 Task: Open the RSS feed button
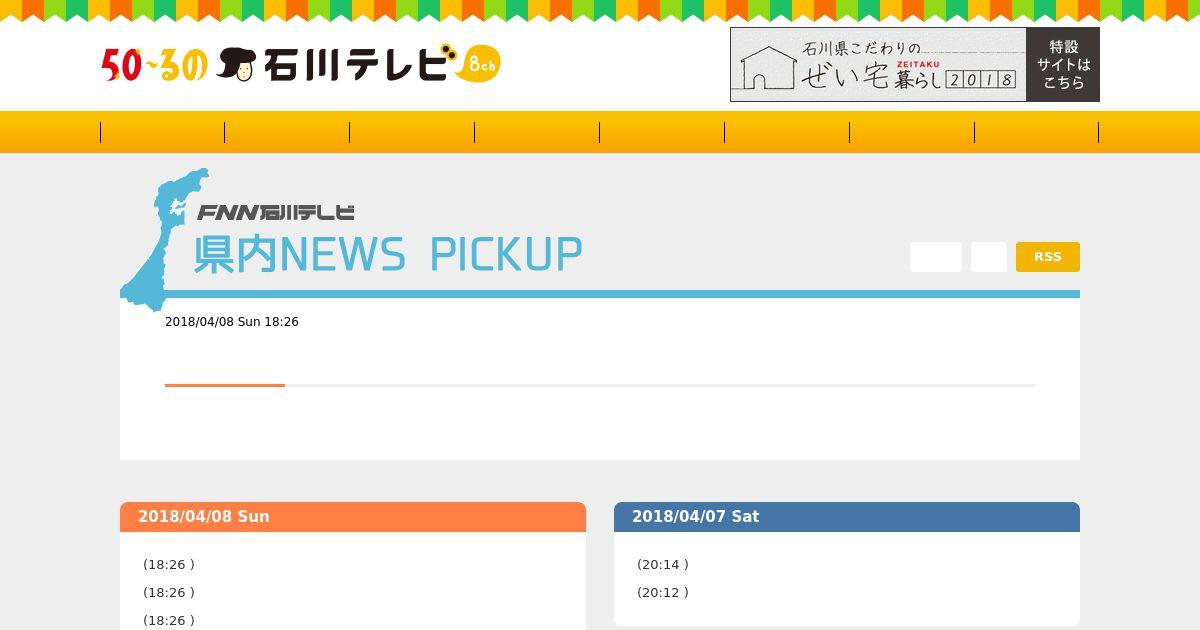pos(1048,257)
